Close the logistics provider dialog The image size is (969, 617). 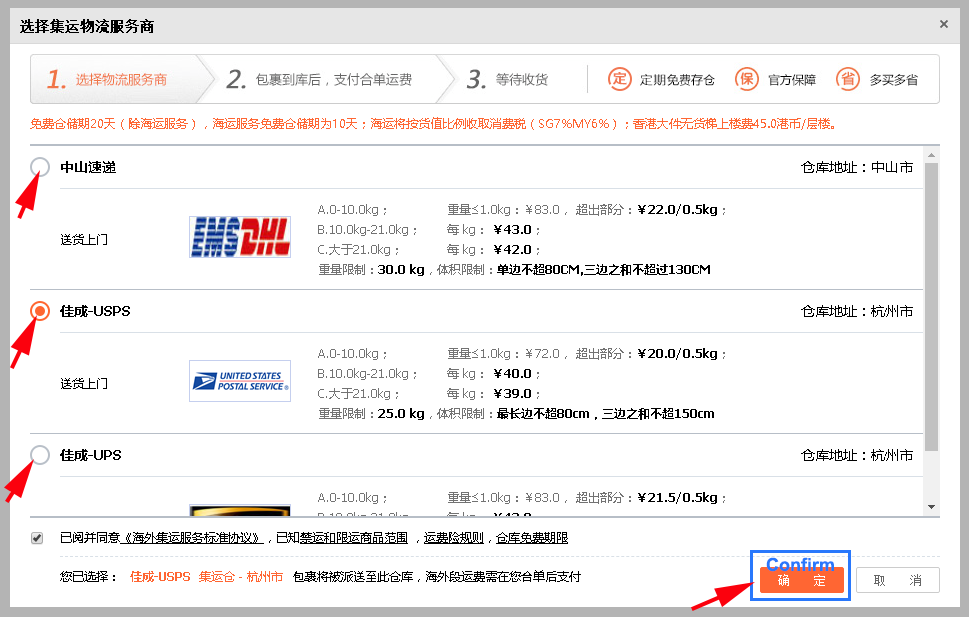click(943, 24)
